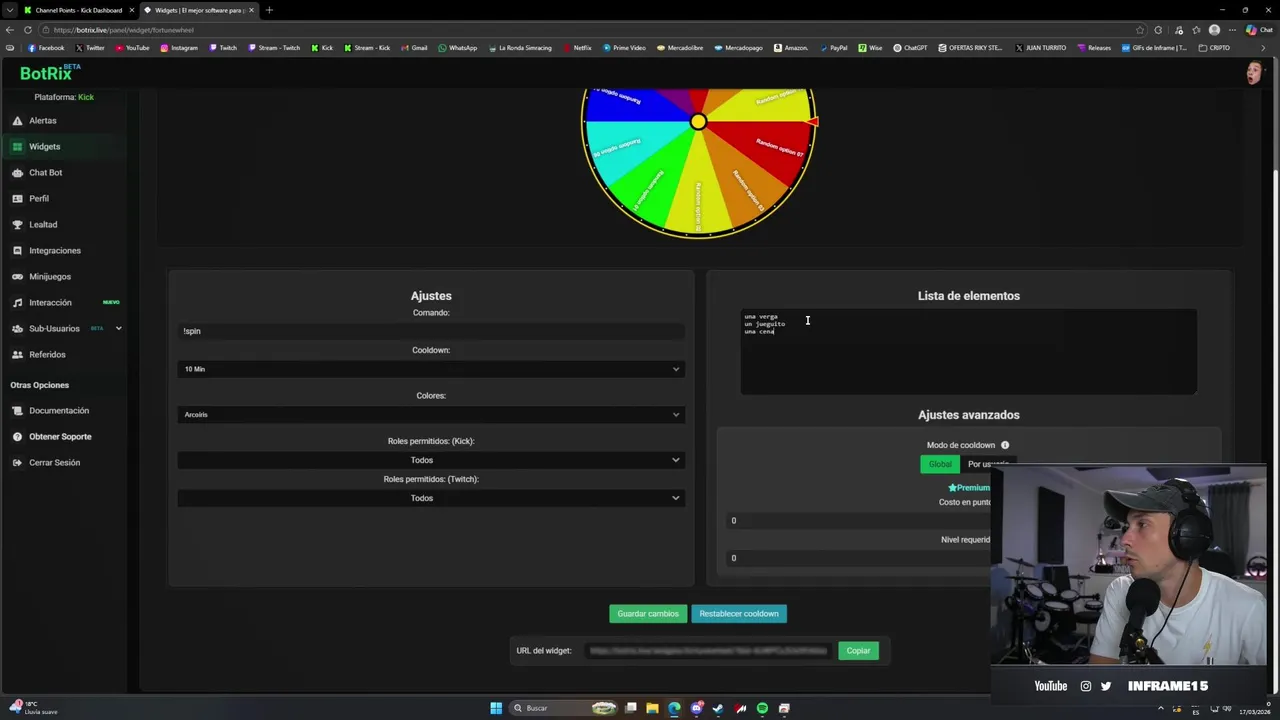Open the Netflix bookmark

[577, 48]
